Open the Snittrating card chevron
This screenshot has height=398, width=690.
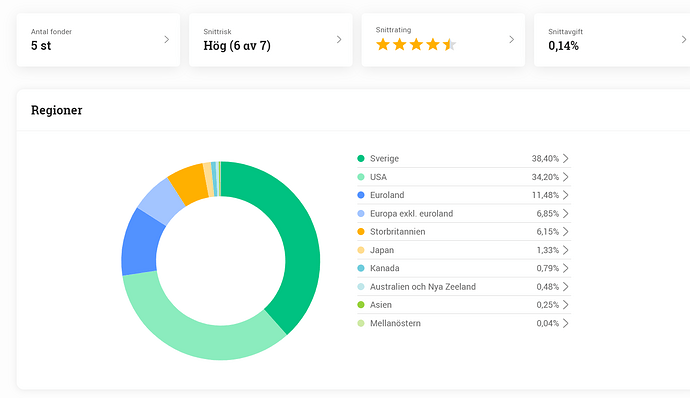point(511,40)
